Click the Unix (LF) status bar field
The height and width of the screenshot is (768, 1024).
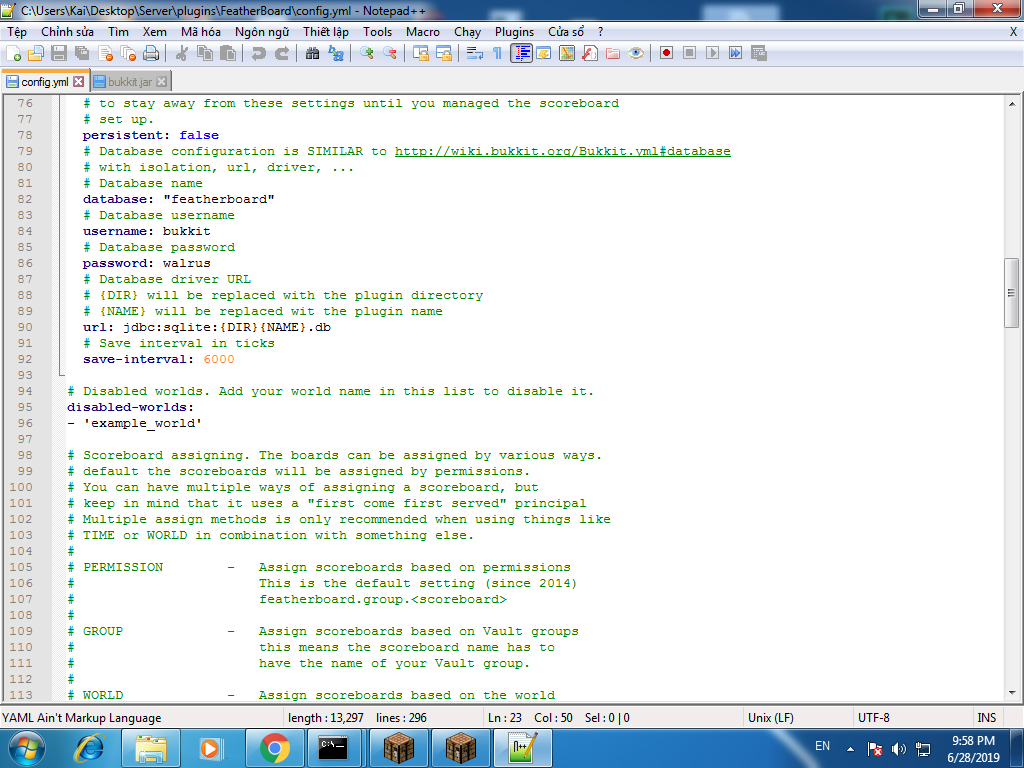(797, 718)
